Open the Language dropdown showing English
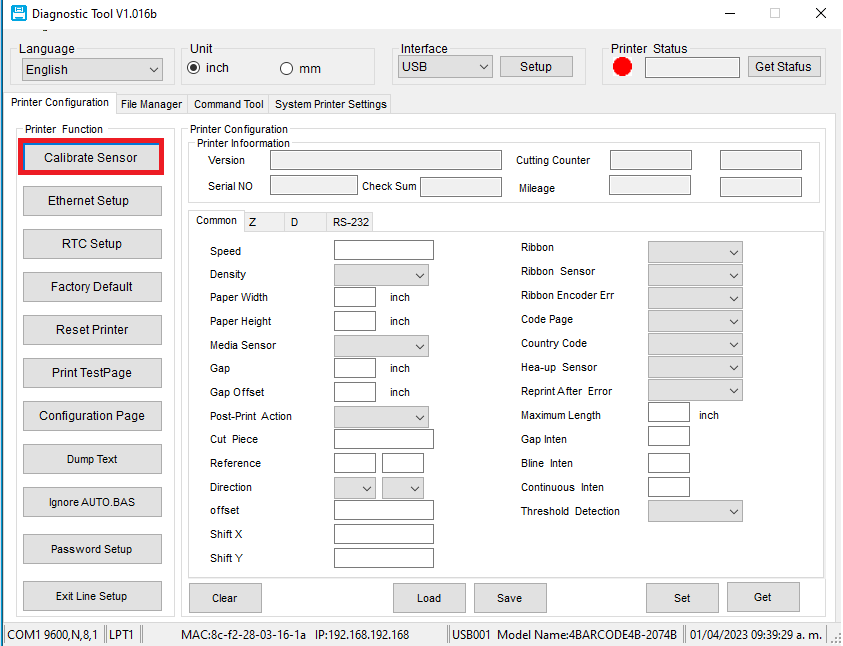The width and height of the screenshot is (843, 646). tap(92, 70)
